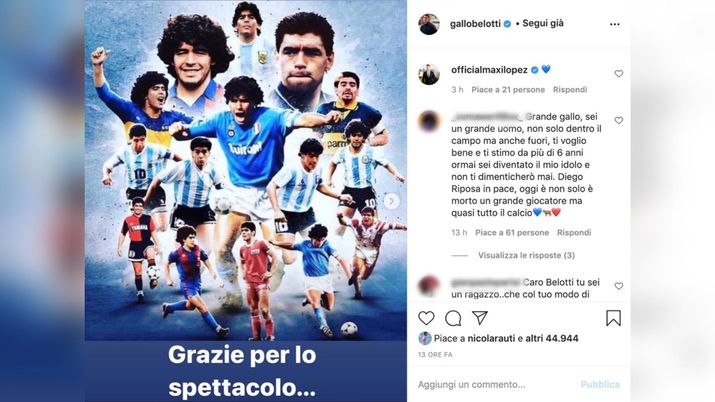Open the three-dot more options menu
Image resolution: width=715 pixels, height=402 pixels.
(x=615, y=24)
